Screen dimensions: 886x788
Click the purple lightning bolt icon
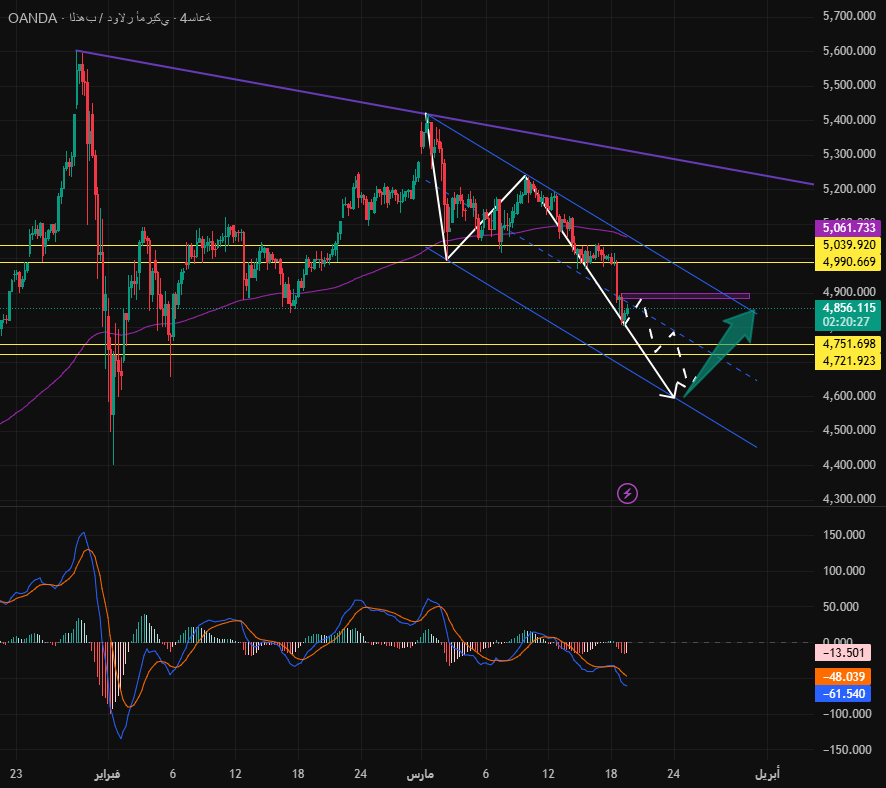click(627, 493)
